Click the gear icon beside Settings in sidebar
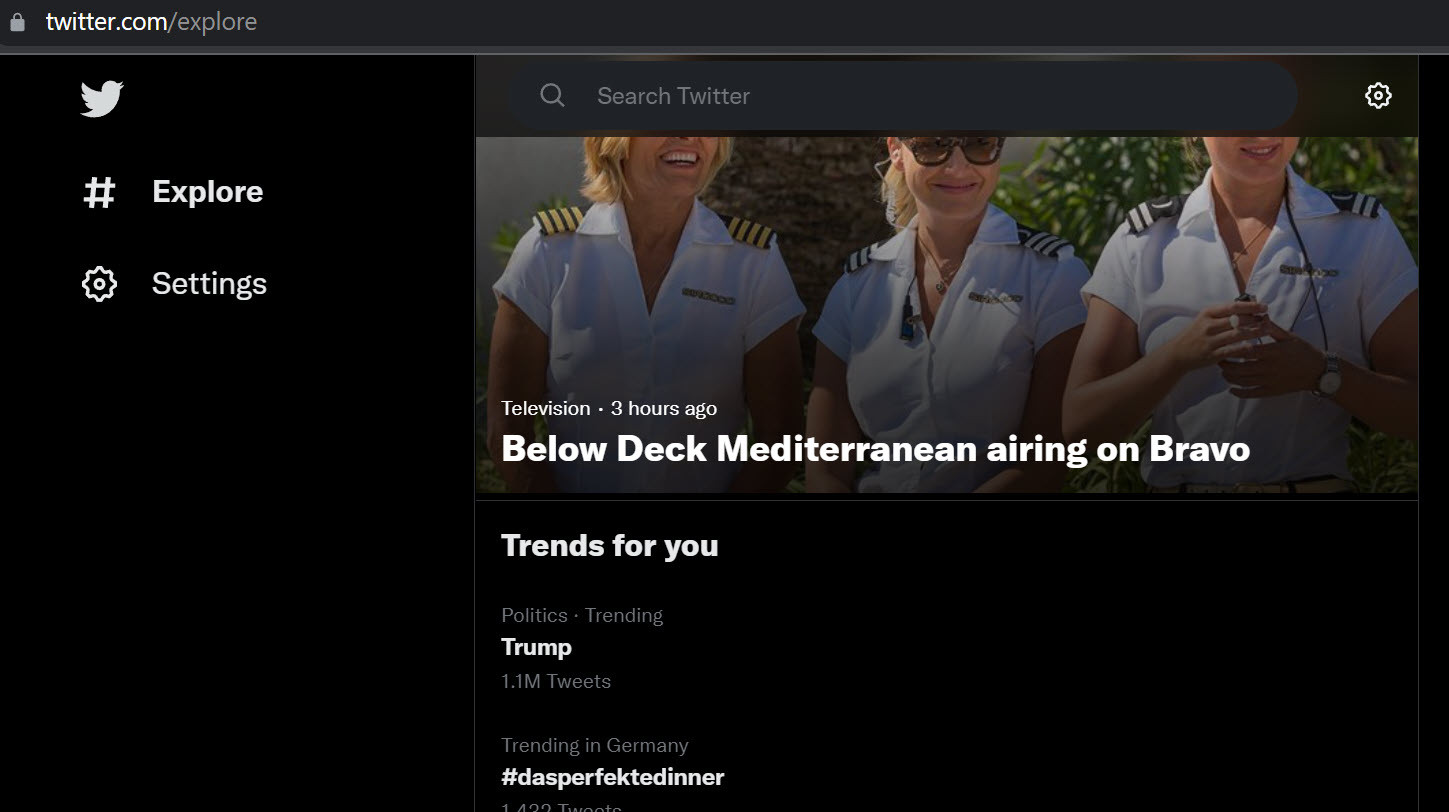Viewport: 1449px width, 812px height. point(99,284)
